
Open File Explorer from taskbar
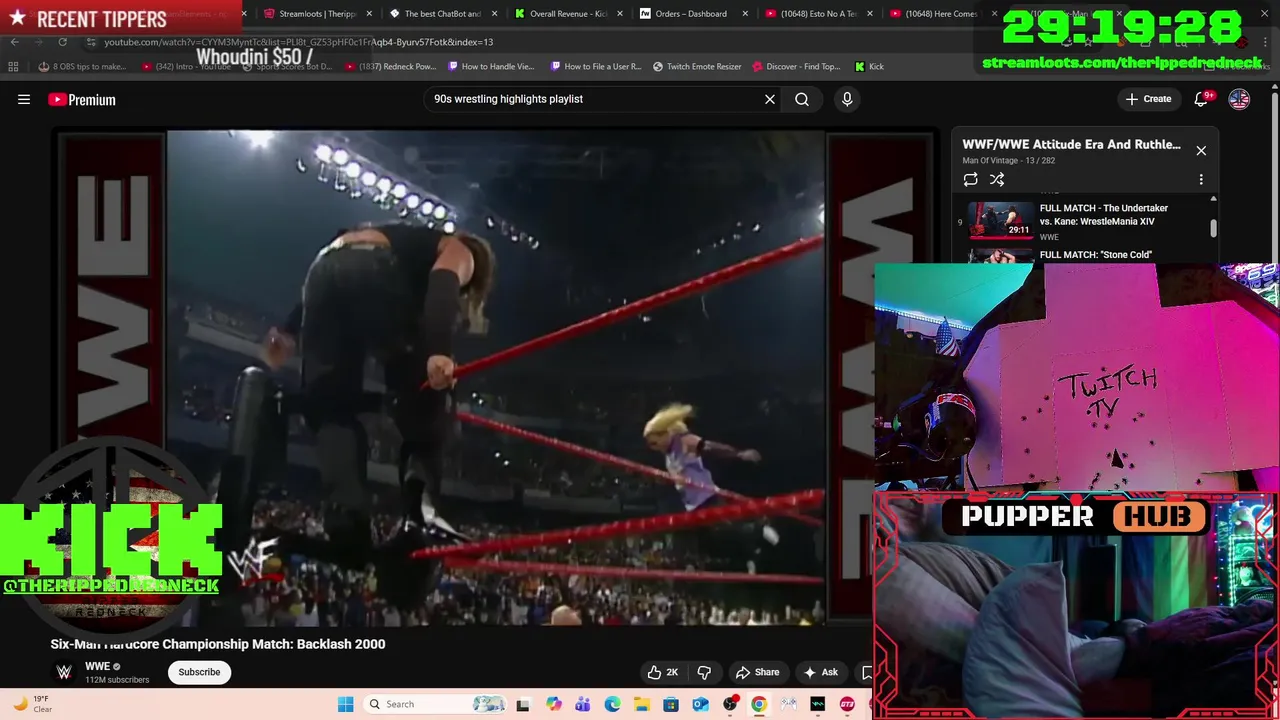pos(641,704)
